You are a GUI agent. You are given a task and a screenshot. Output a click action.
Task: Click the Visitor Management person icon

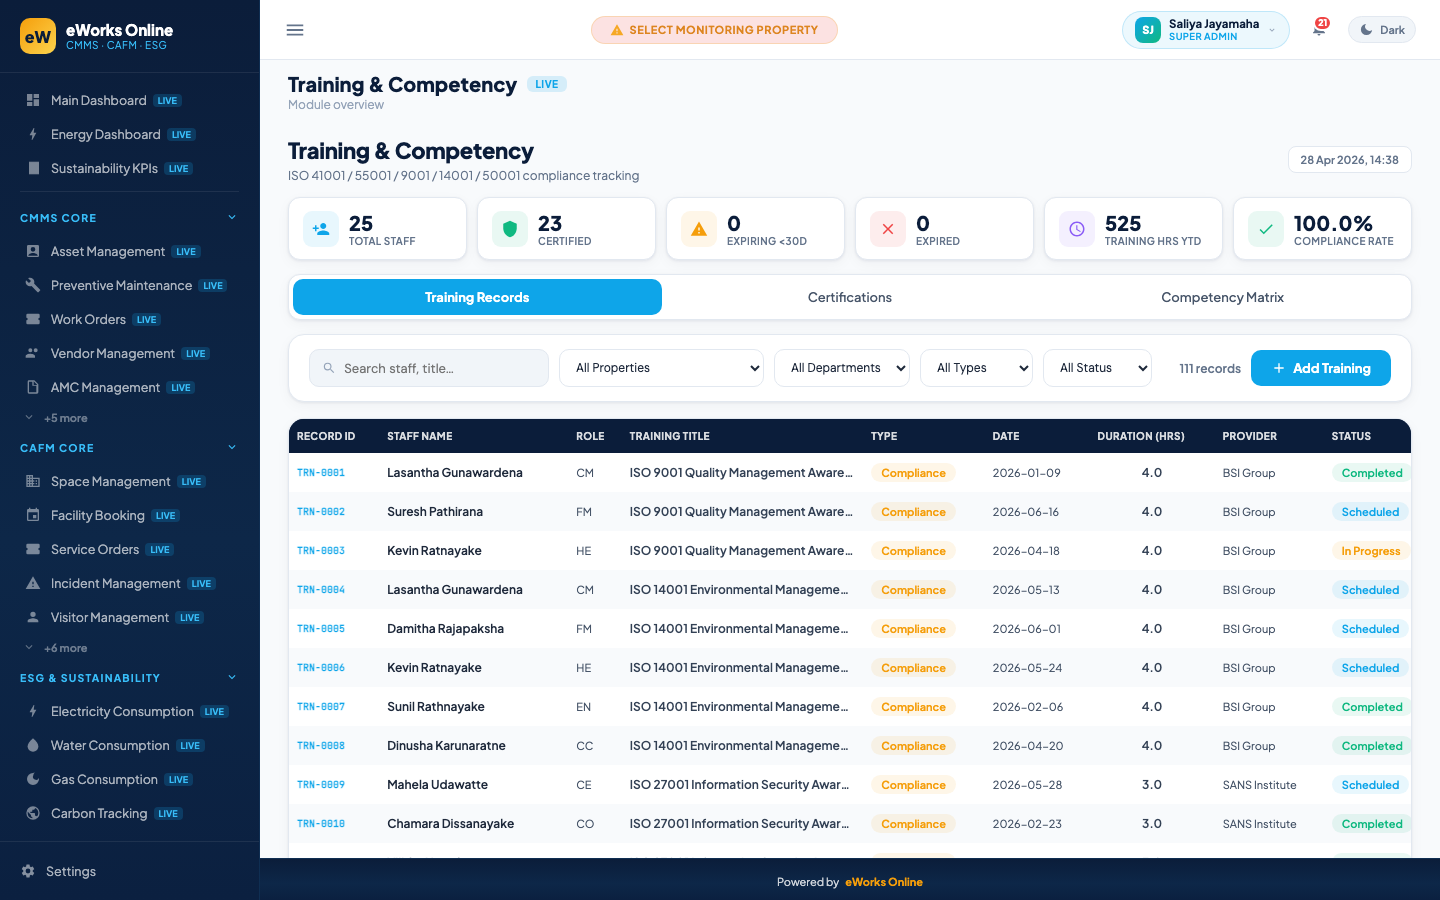33,617
